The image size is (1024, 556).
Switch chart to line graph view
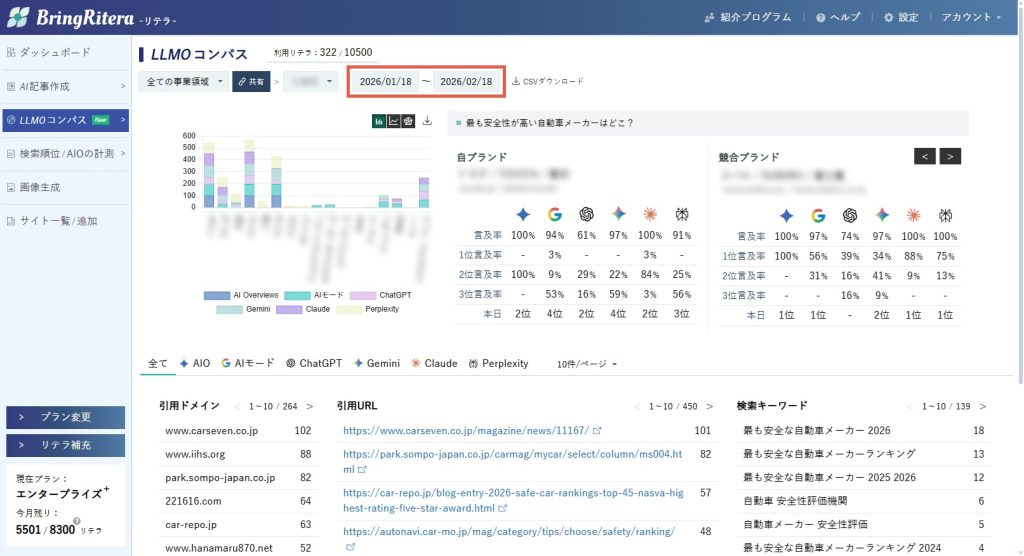pyautogui.click(x=393, y=121)
